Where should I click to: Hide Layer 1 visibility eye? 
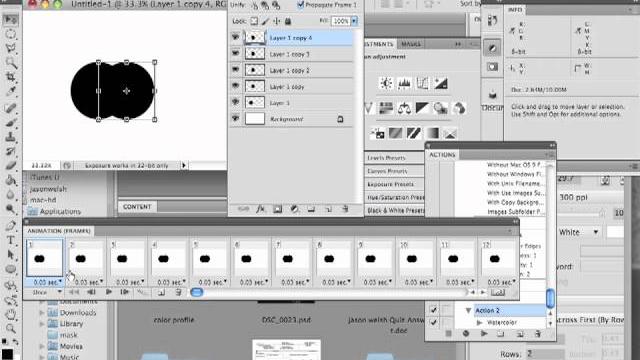click(236, 102)
